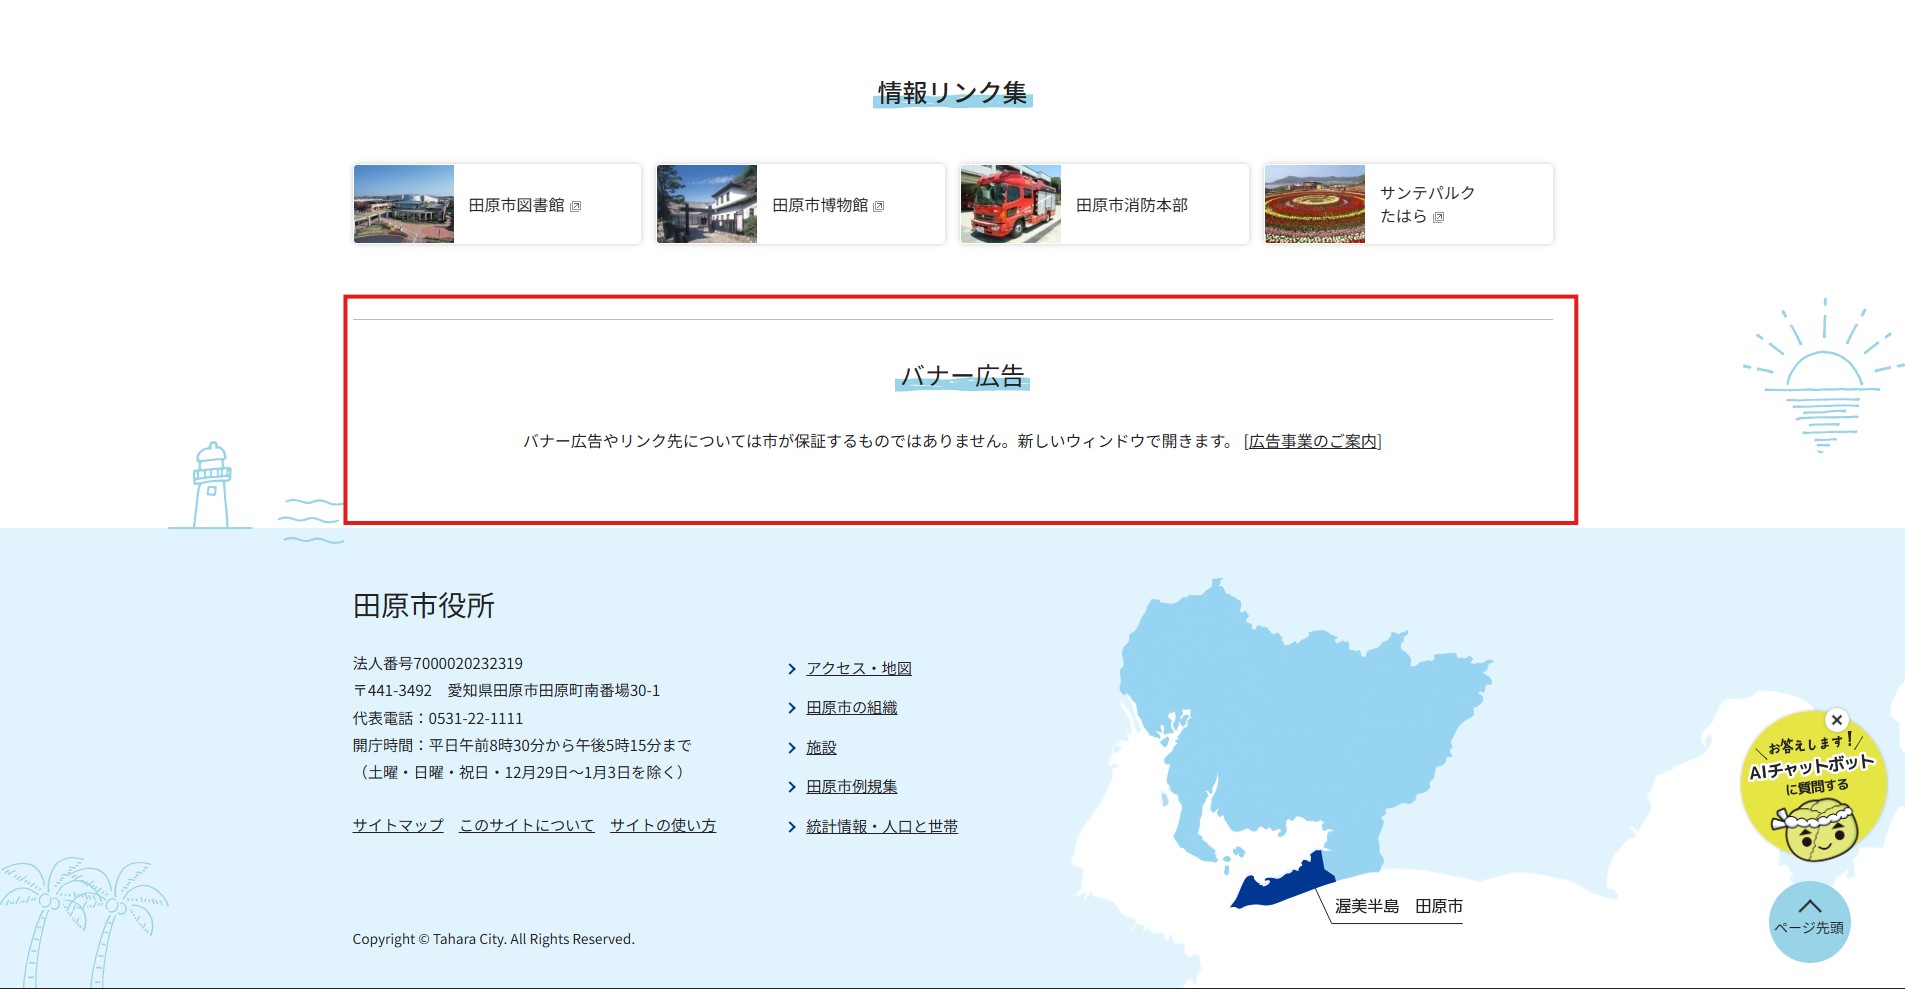Open the 田原市消防本部 link
Screen dimensions: 1905x989
click(x=1104, y=204)
